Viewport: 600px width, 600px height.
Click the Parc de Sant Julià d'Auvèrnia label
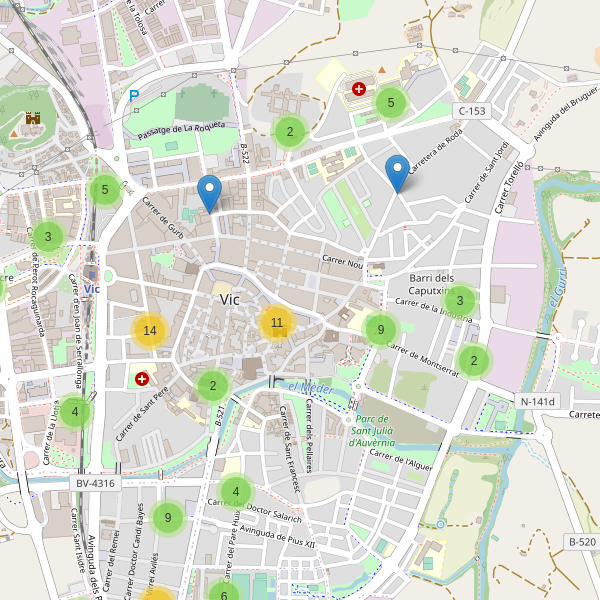(x=372, y=431)
